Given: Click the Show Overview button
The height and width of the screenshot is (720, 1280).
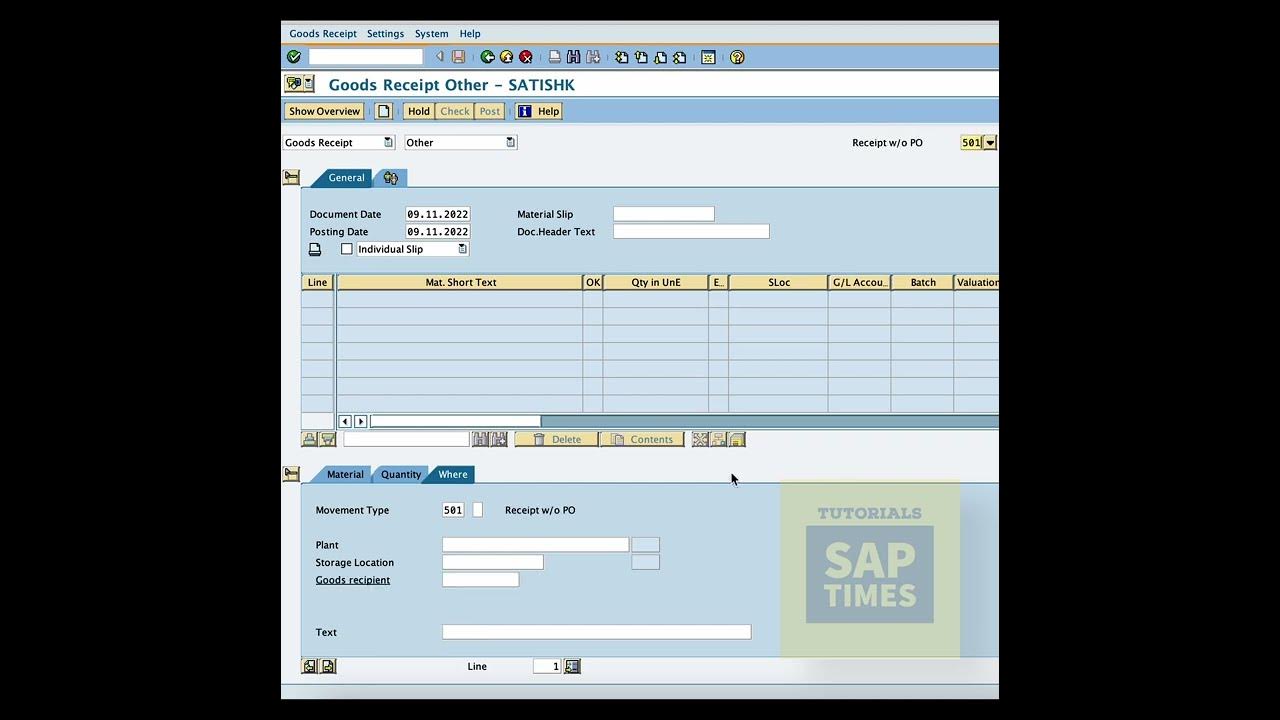Looking at the screenshot, I should click(324, 111).
